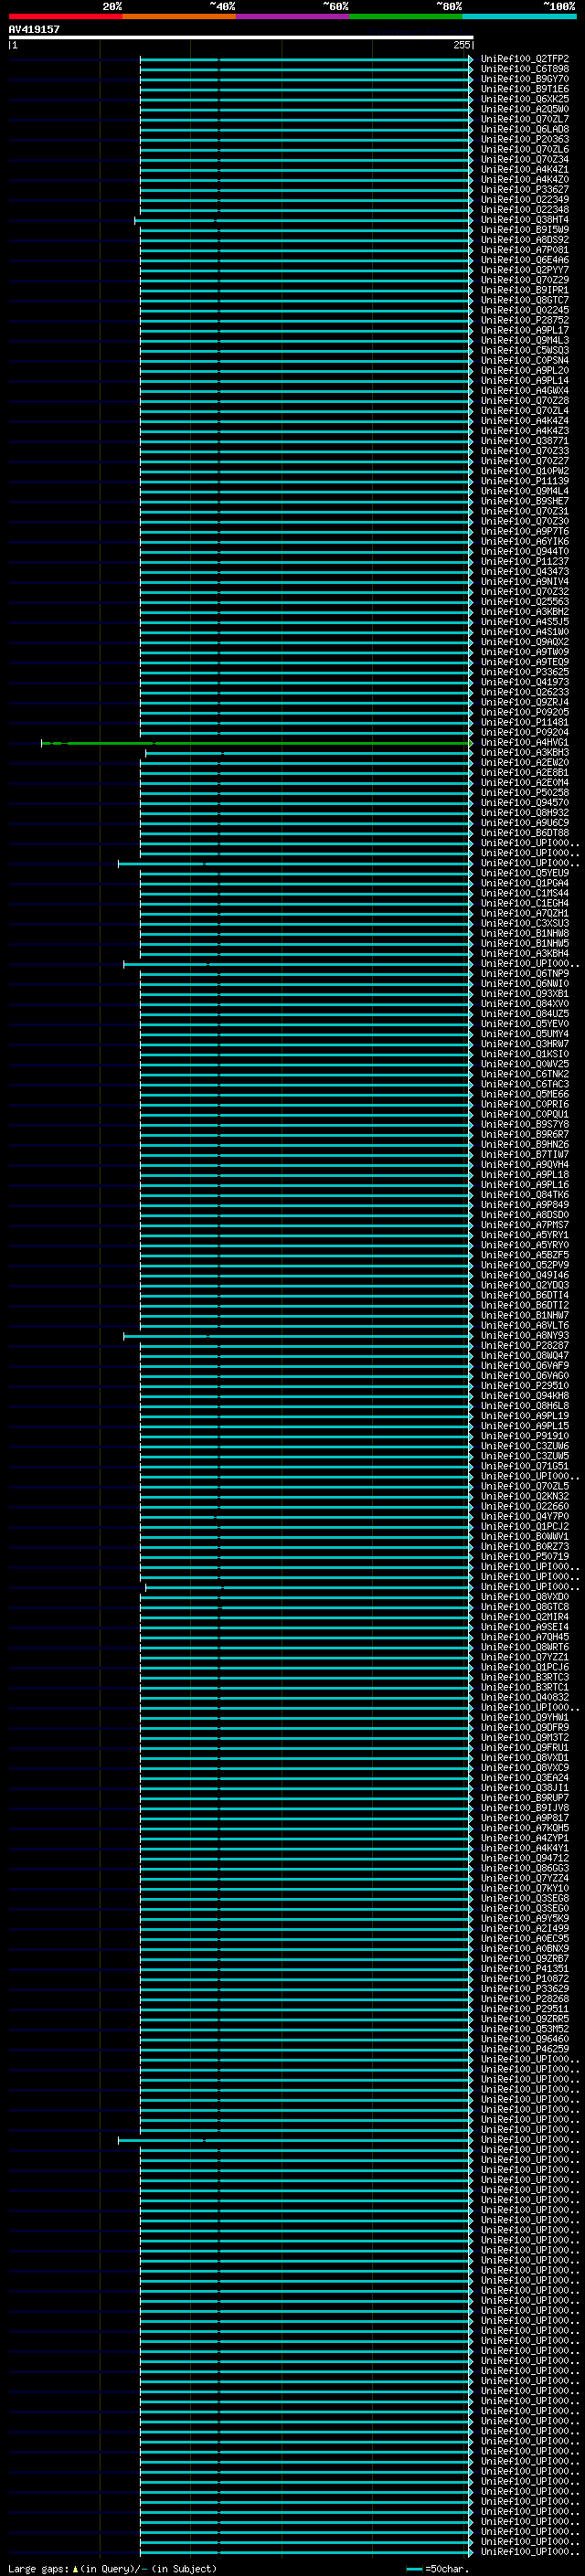This screenshot has width=585, height=2576.
Task: Click the =50char. scale legend
Action: coord(439,2569)
